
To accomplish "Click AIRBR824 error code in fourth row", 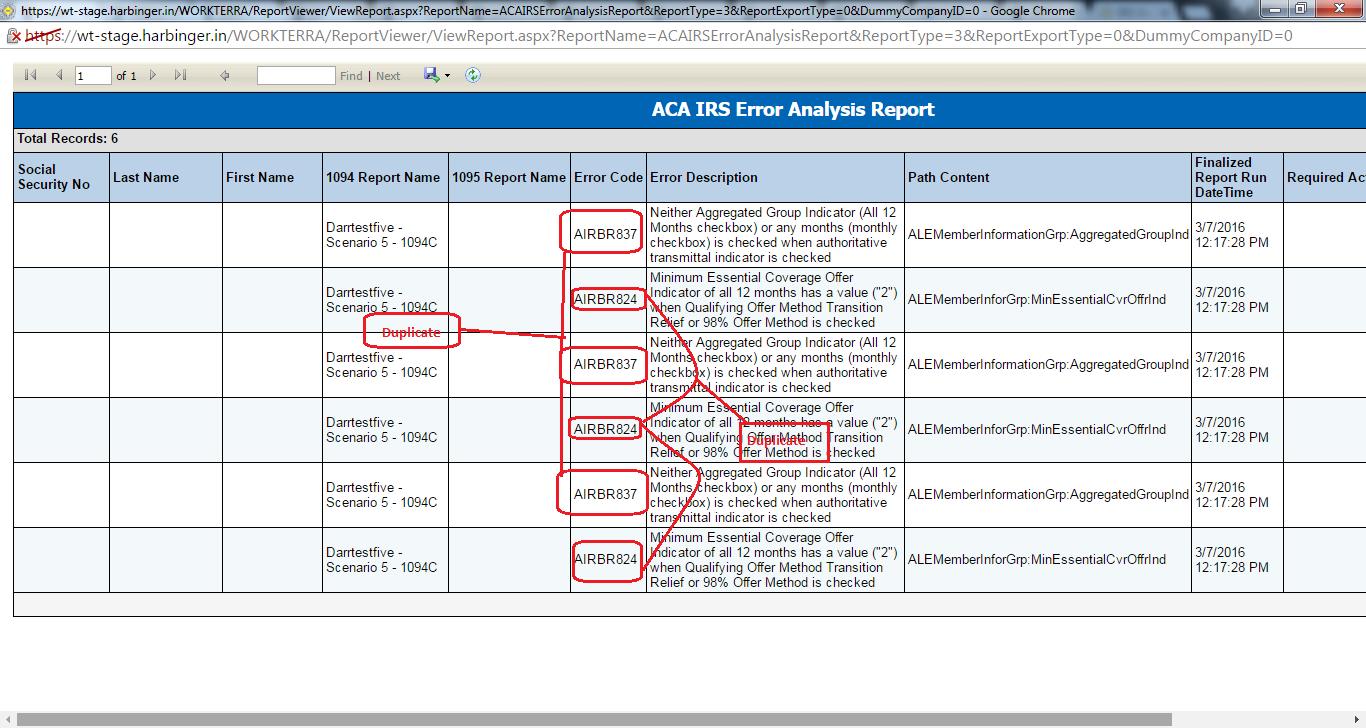I will (x=605, y=429).
